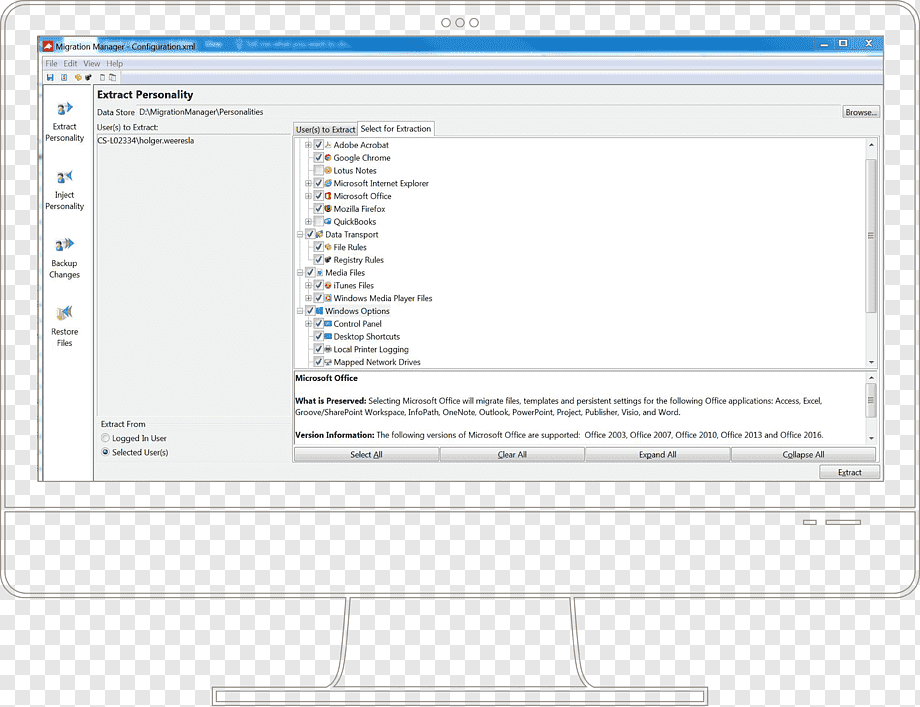Click the second toolbar icon beside Save
Viewport: 920px width, 707px height.
click(x=64, y=77)
